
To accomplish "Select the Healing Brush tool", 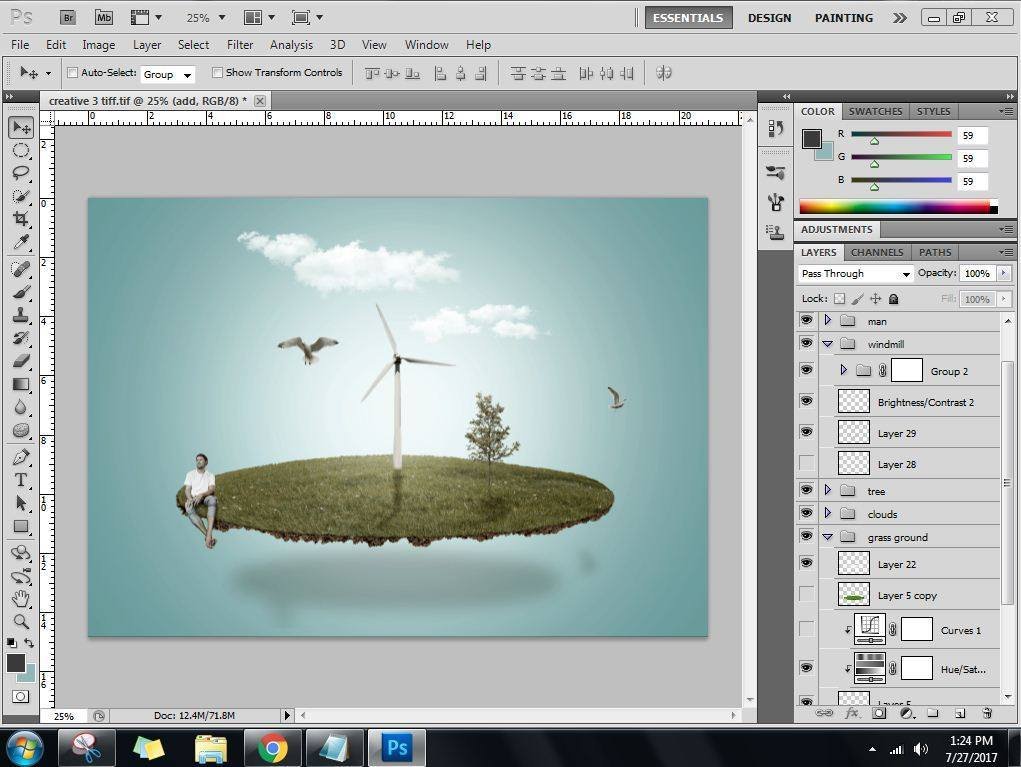I will pos(21,269).
